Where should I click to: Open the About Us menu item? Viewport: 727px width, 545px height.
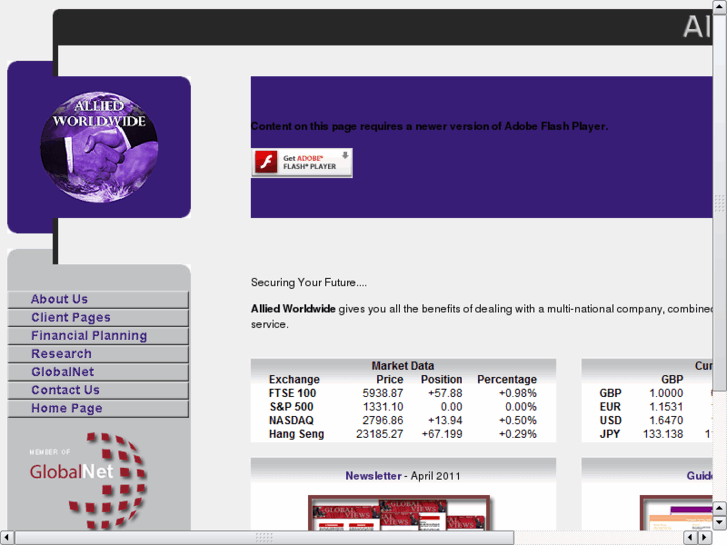pos(98,299)
